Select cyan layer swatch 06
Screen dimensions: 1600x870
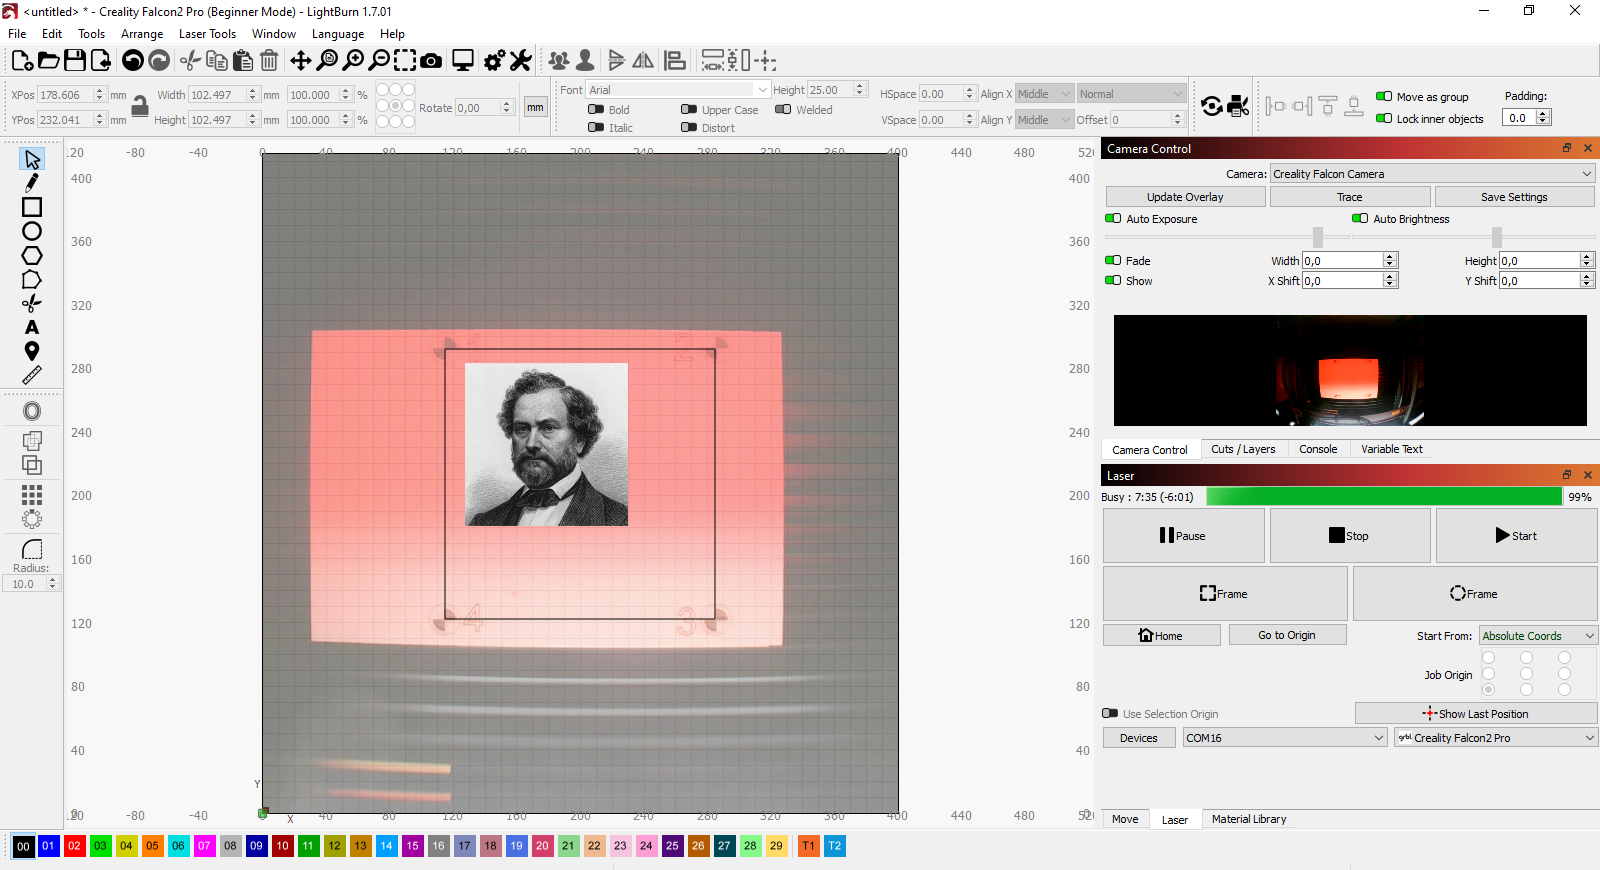(x=178, y=846)
